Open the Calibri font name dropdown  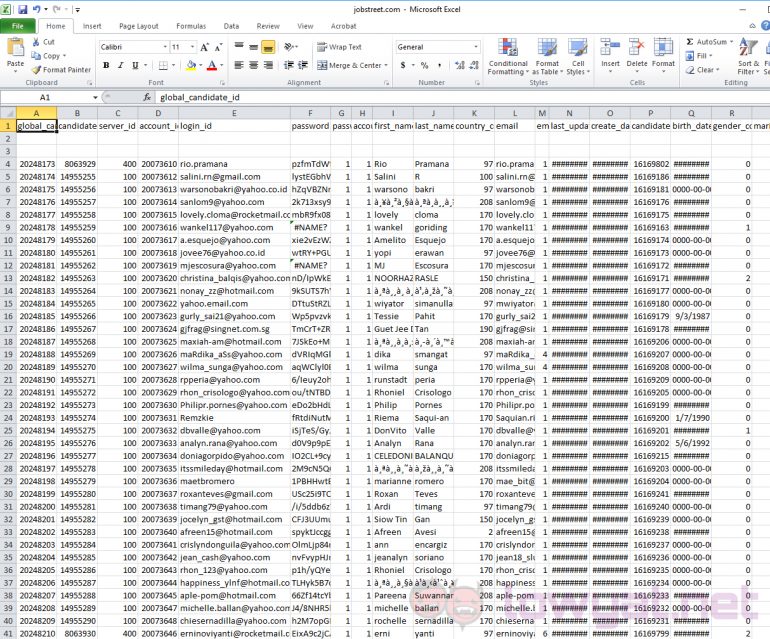pyautogui.click(x=165, y=47)
